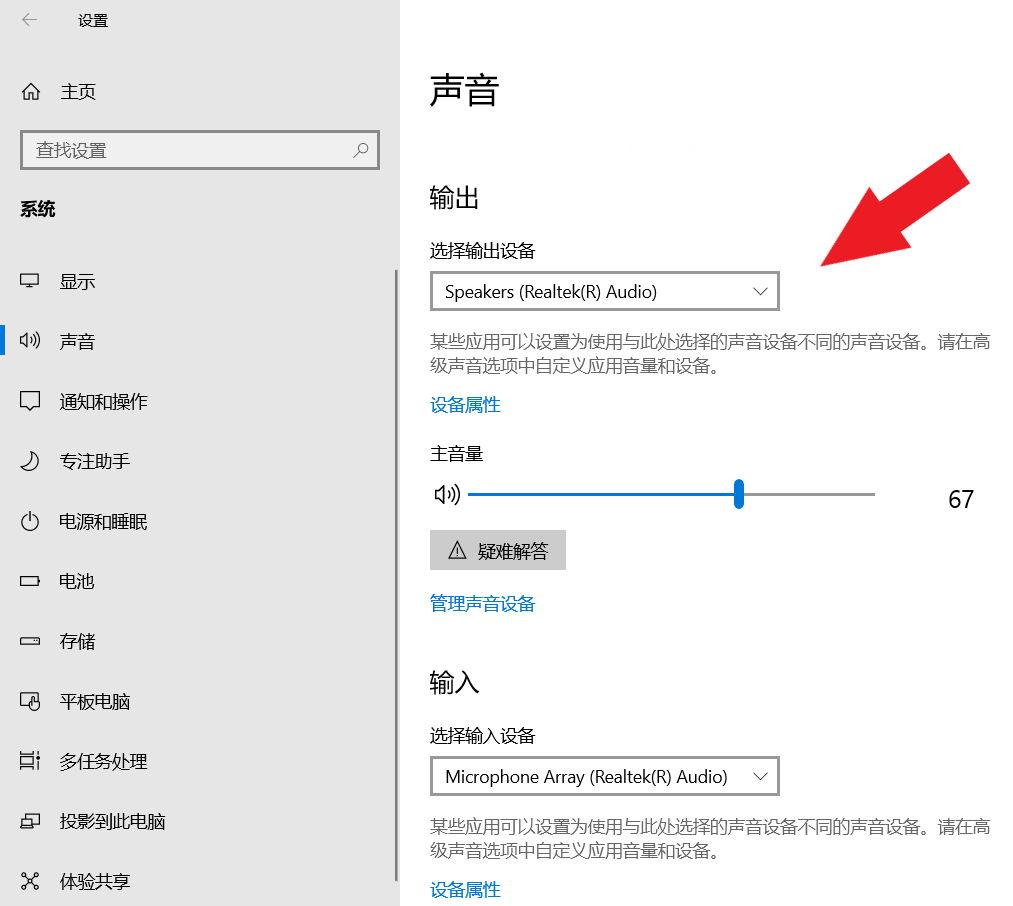Click the 设备属性 link under output
Image resolution: width=1013 pixels, height=906 pixels.
465,404
